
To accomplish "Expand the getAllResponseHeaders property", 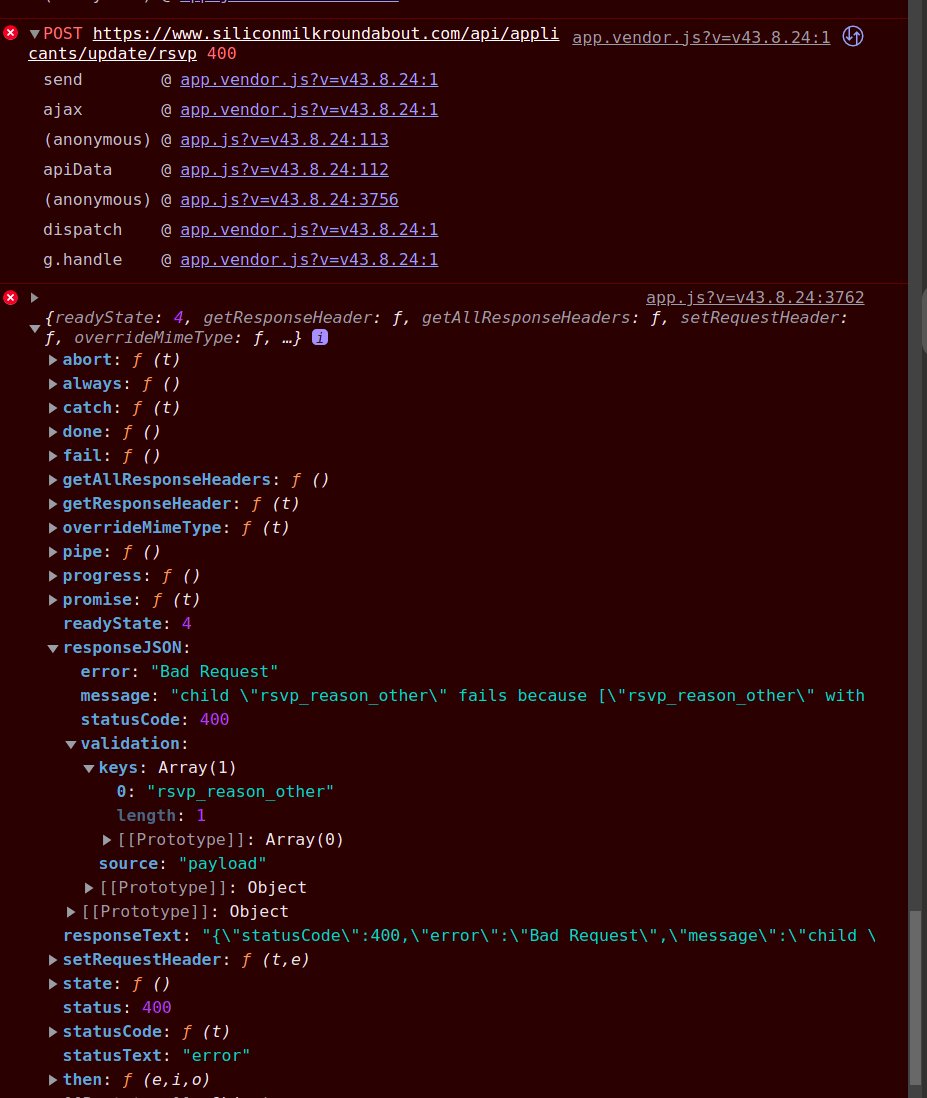I will pos(53,480).
